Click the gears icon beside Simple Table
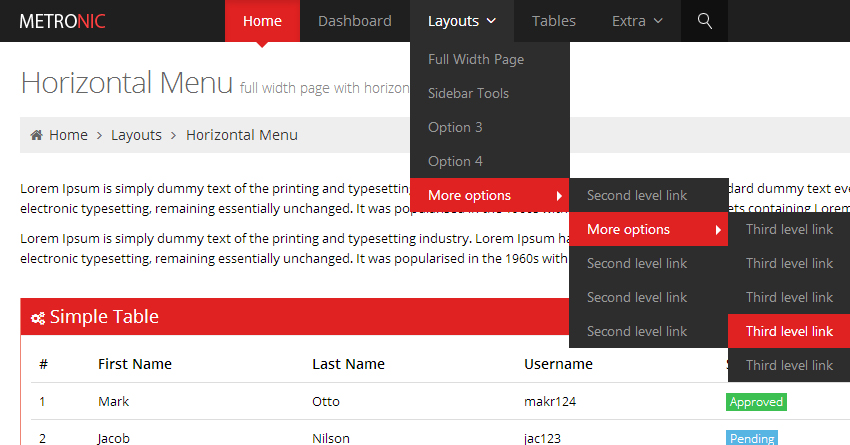 click(x=38, y=318)
